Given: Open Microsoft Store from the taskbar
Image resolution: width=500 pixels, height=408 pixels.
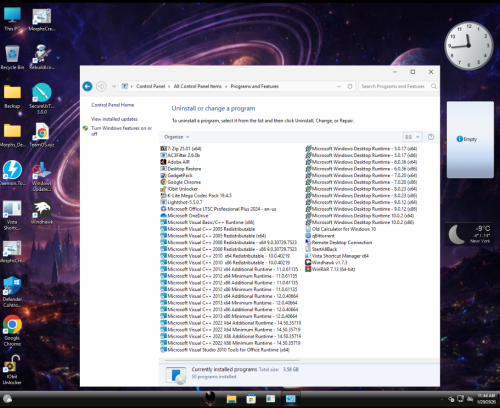Looking at the screenshot, I should click(x=251, y=399).
